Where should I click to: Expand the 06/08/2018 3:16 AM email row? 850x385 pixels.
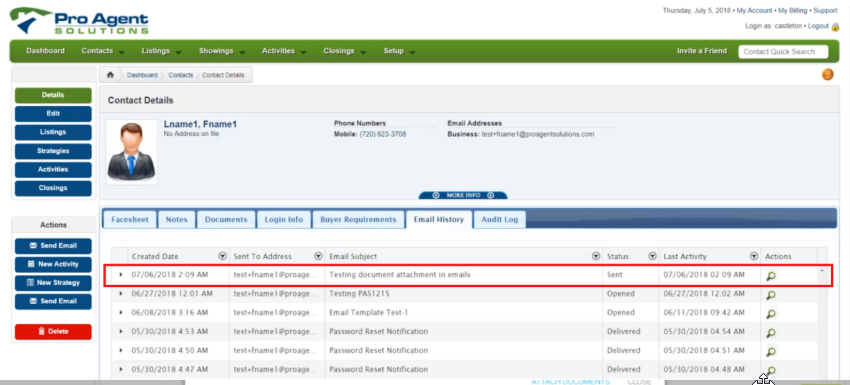click(x=121, y=313)
